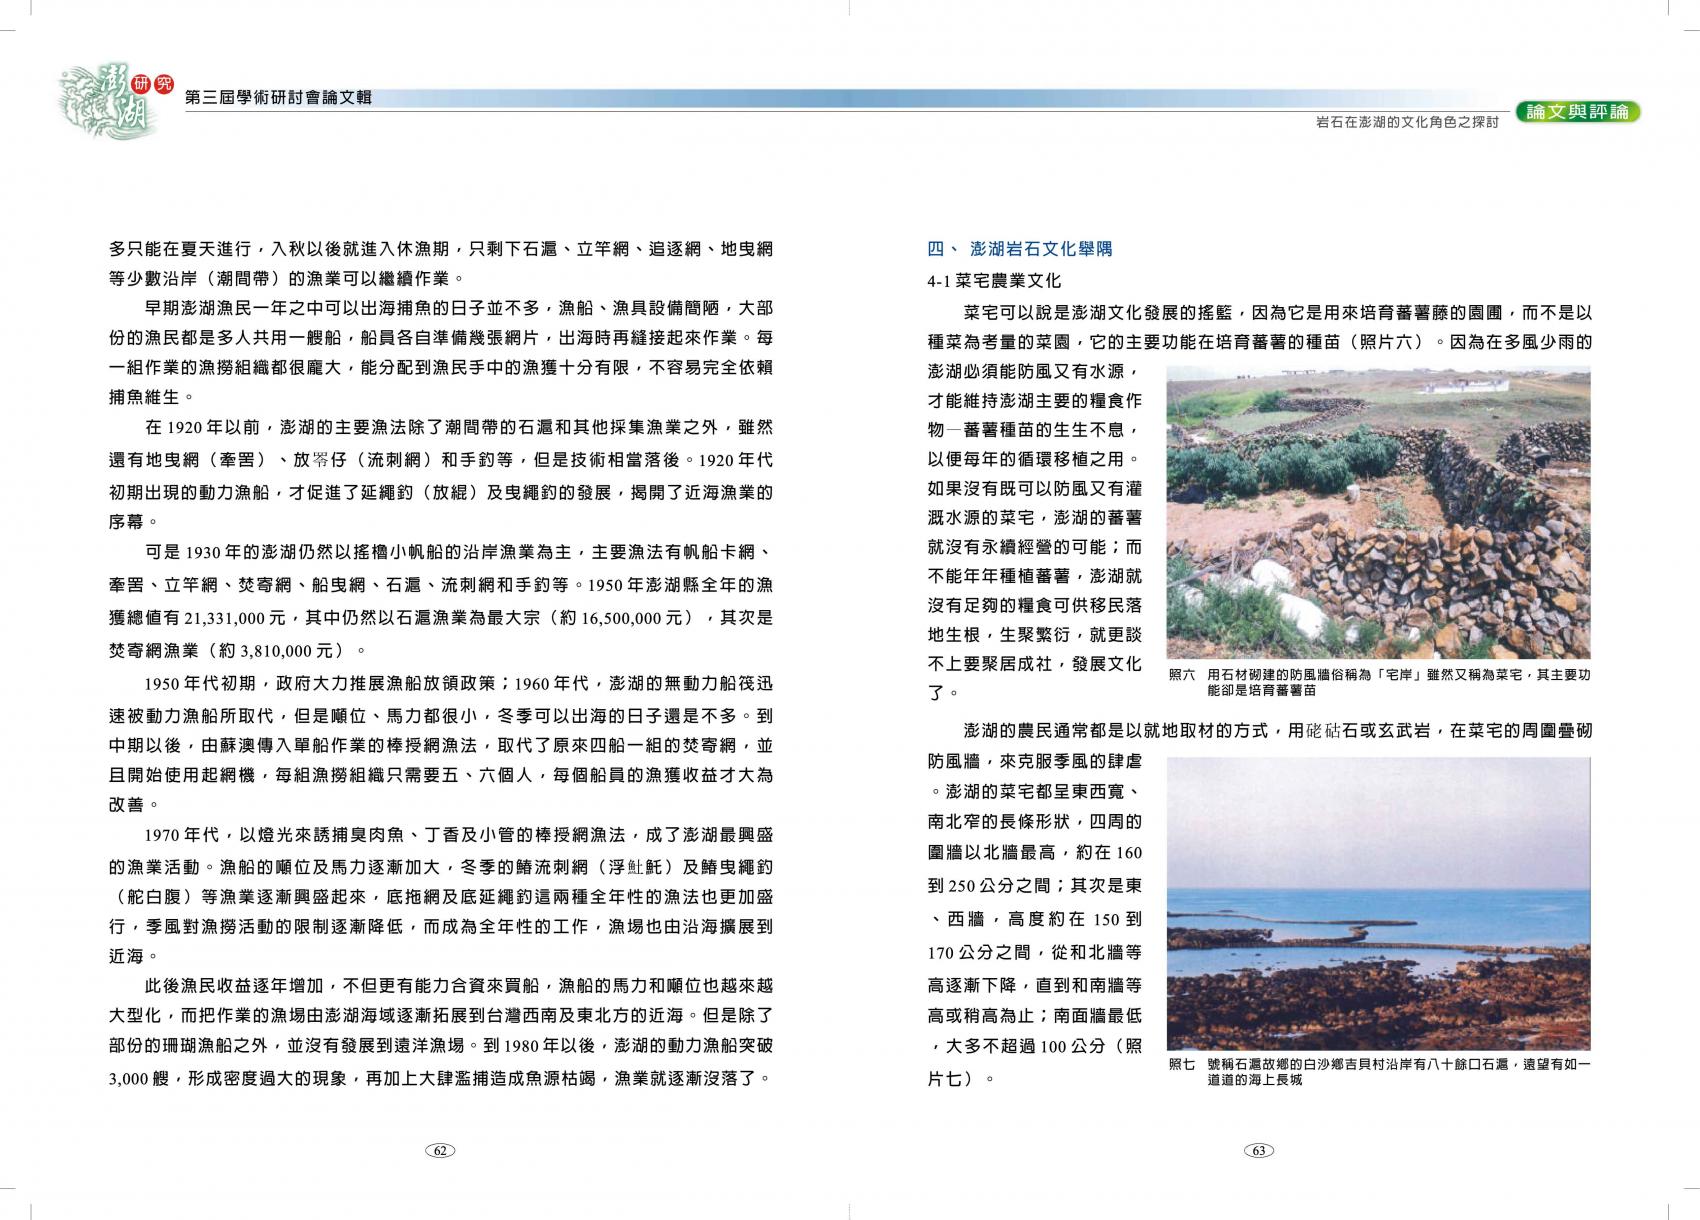Screen dimensions: 1700x1220
Task: Click the paragraph beginning 在 1920 年以前
Action: [x=440, y=475]
